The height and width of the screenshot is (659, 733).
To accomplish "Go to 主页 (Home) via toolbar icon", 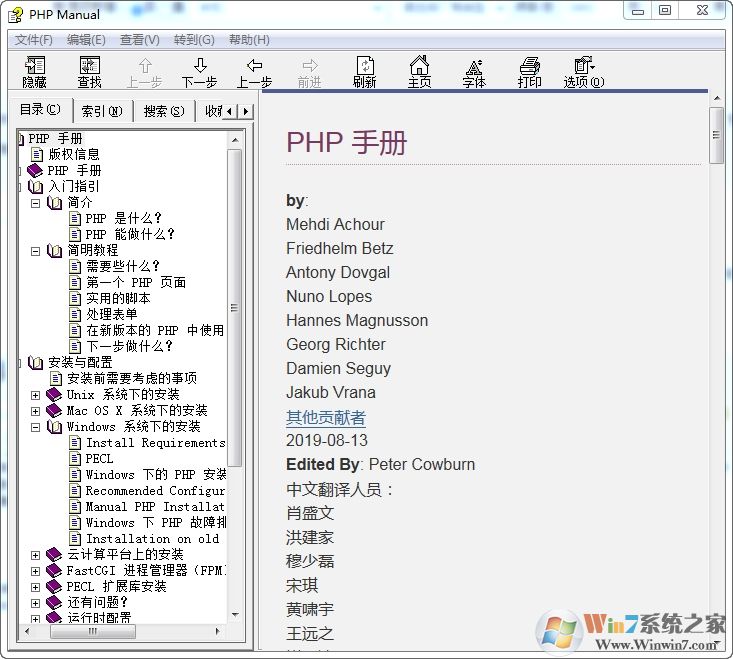I will pyautogui.click(x=419, y=66).
